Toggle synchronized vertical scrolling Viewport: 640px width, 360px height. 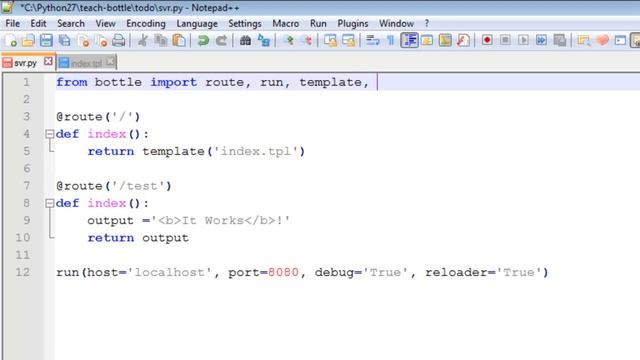click(x=330, y=40)
